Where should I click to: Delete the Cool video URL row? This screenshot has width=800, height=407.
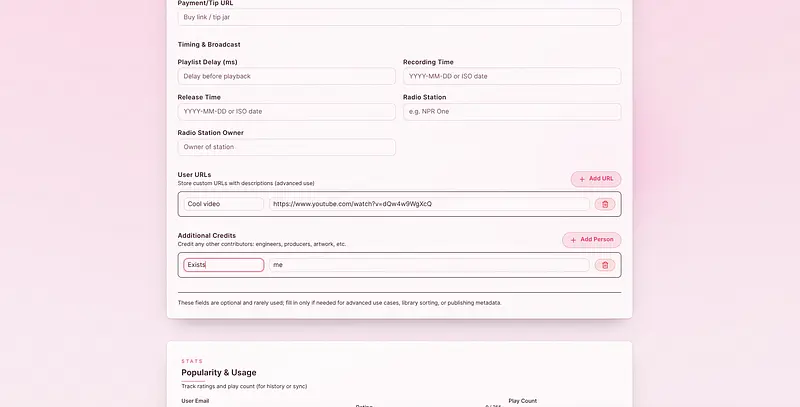(604, 204)
